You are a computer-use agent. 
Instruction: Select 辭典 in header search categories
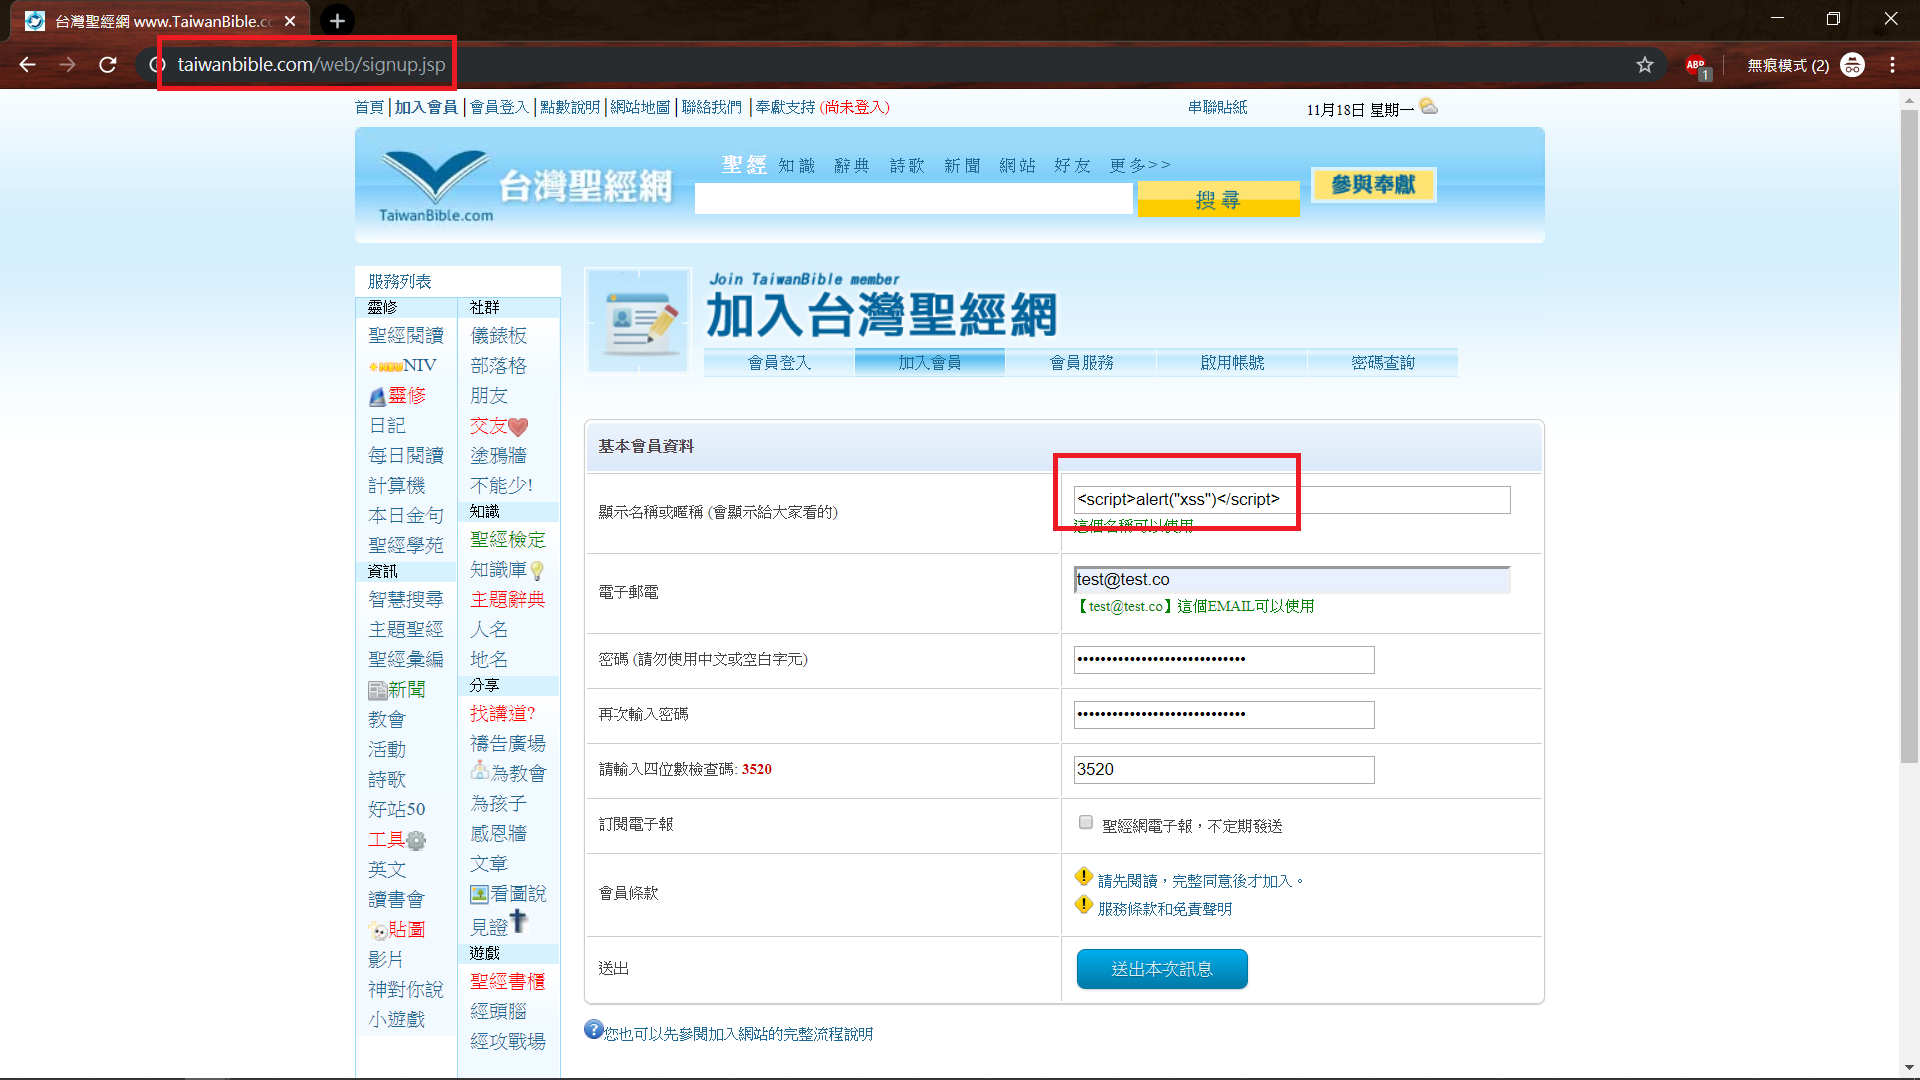852,165
